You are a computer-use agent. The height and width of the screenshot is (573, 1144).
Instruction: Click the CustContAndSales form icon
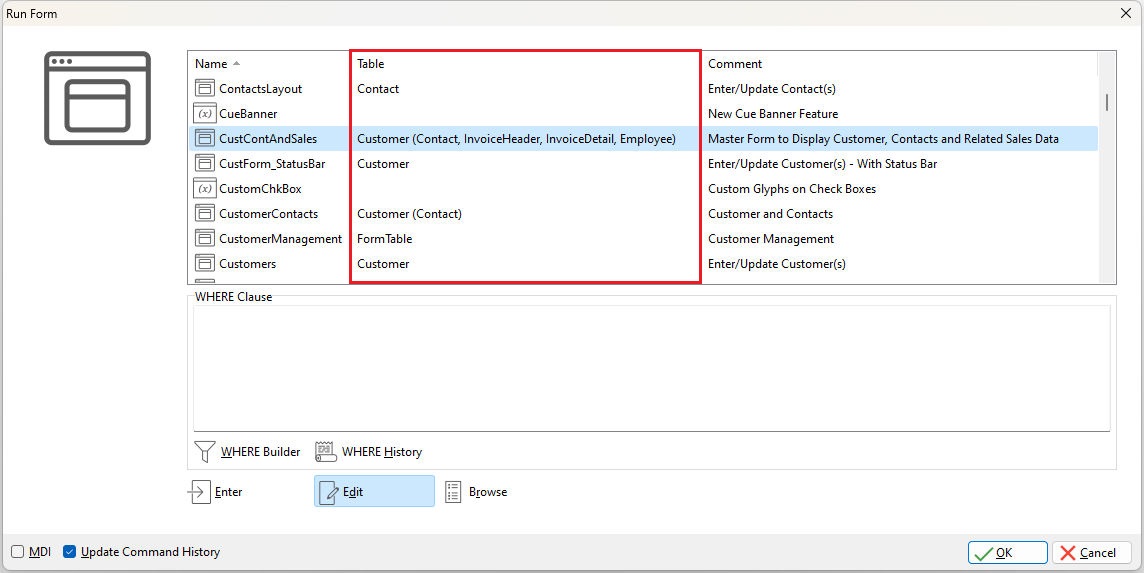click(x=205, y=139)
